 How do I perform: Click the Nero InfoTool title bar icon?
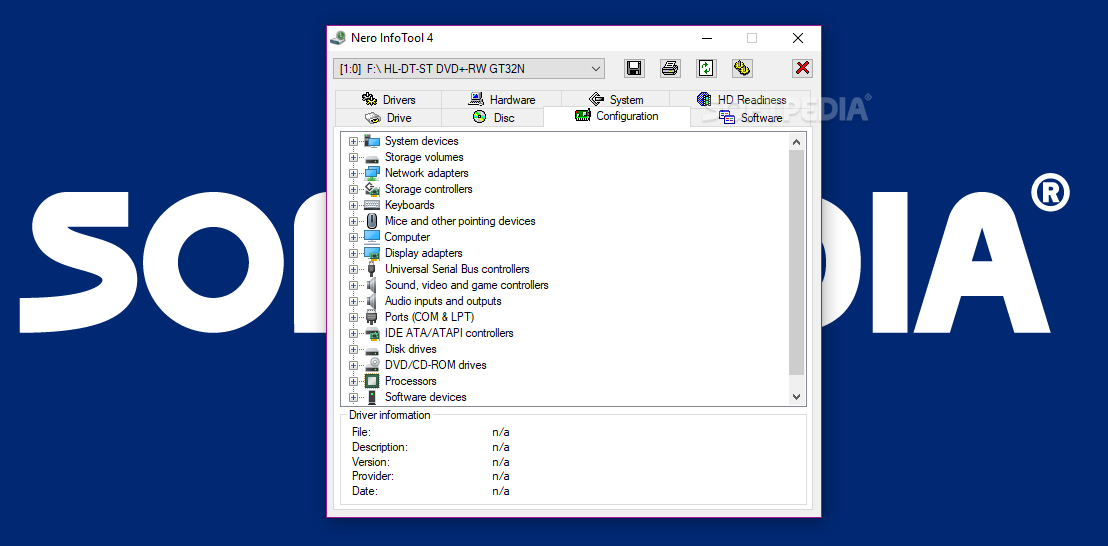coord(339,38)
